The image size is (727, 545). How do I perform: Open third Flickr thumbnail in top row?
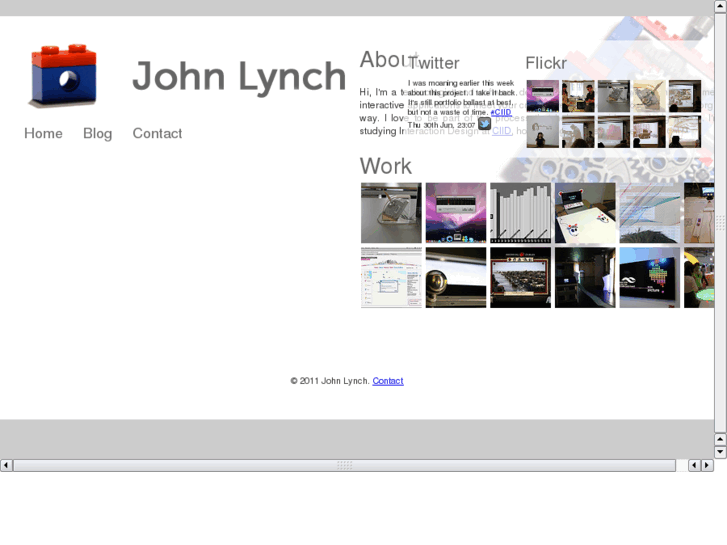coord(614,96)
